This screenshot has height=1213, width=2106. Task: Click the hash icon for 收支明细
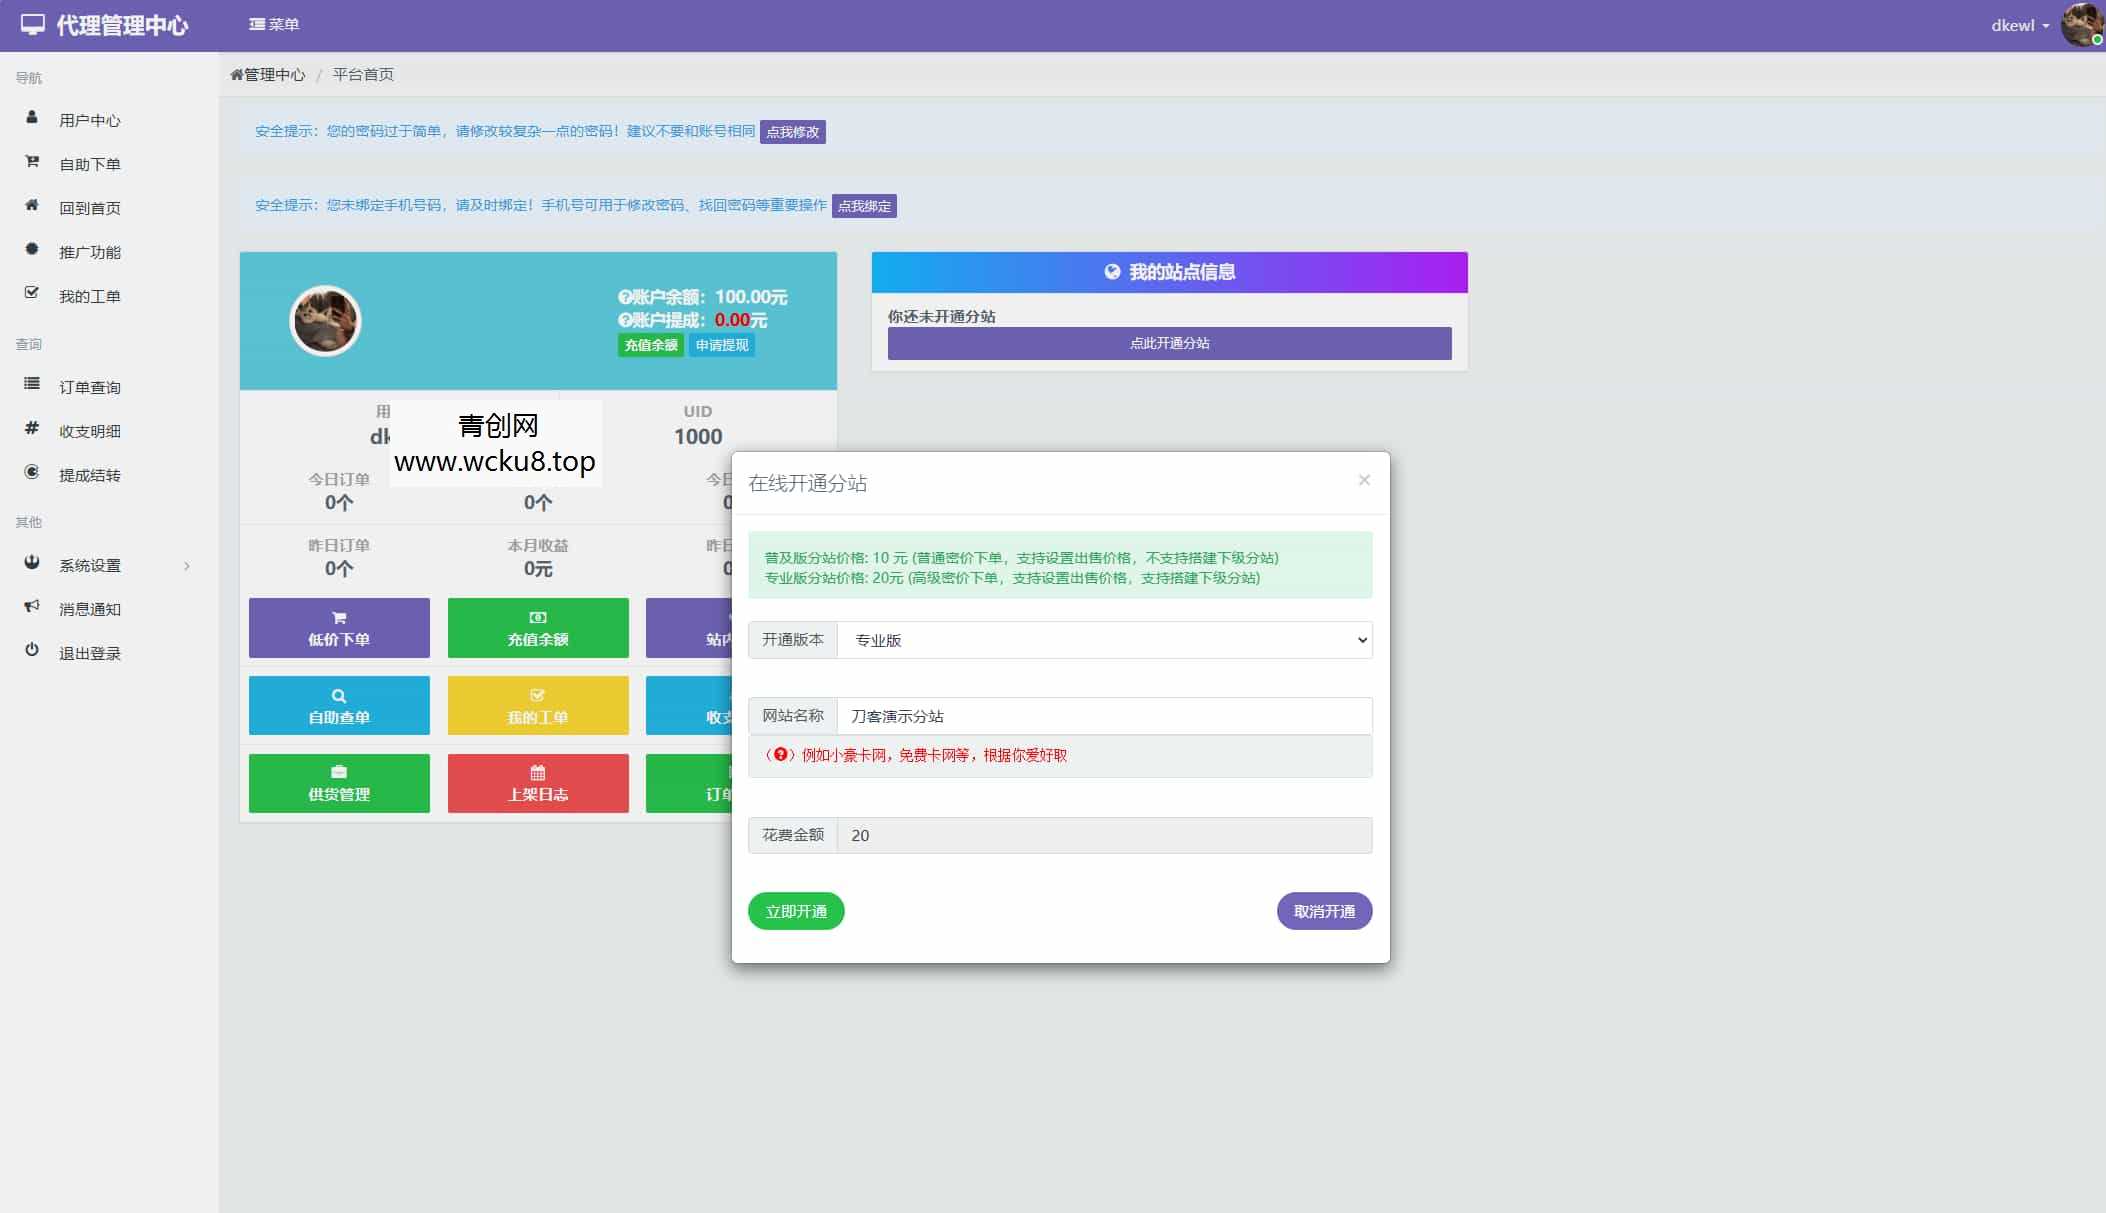[x=32, y=429]
